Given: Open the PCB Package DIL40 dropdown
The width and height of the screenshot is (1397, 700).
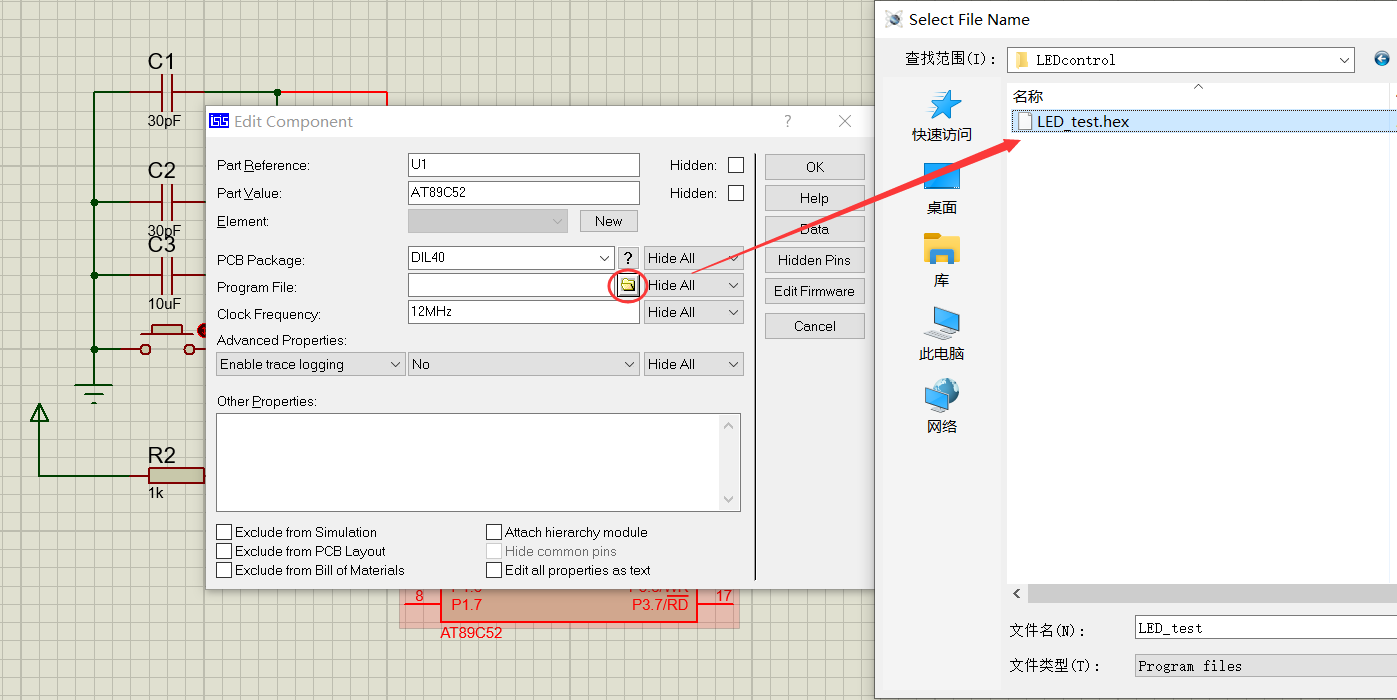Looking at the screenshot, I should point(604,258).
